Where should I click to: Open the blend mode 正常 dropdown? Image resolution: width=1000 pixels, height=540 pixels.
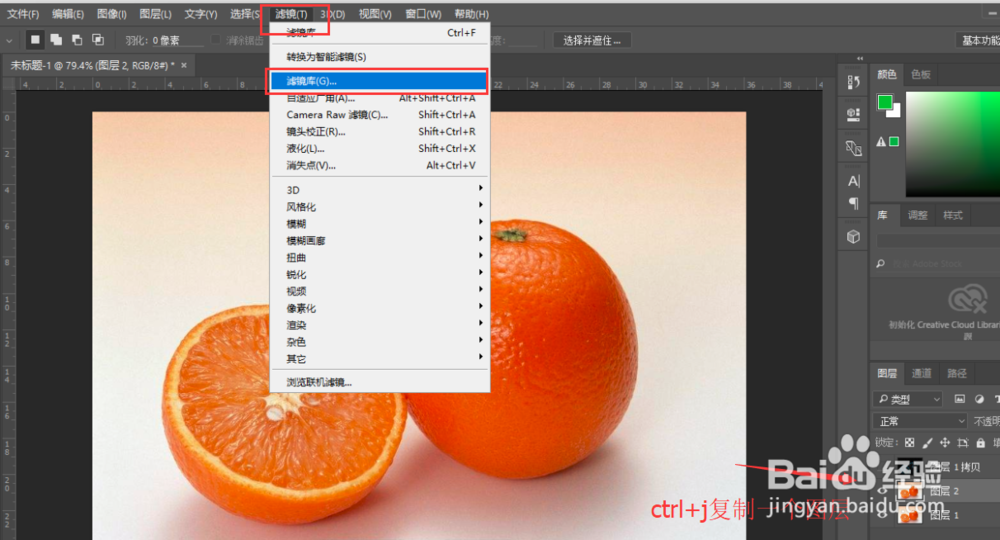(x=920, y=421)
